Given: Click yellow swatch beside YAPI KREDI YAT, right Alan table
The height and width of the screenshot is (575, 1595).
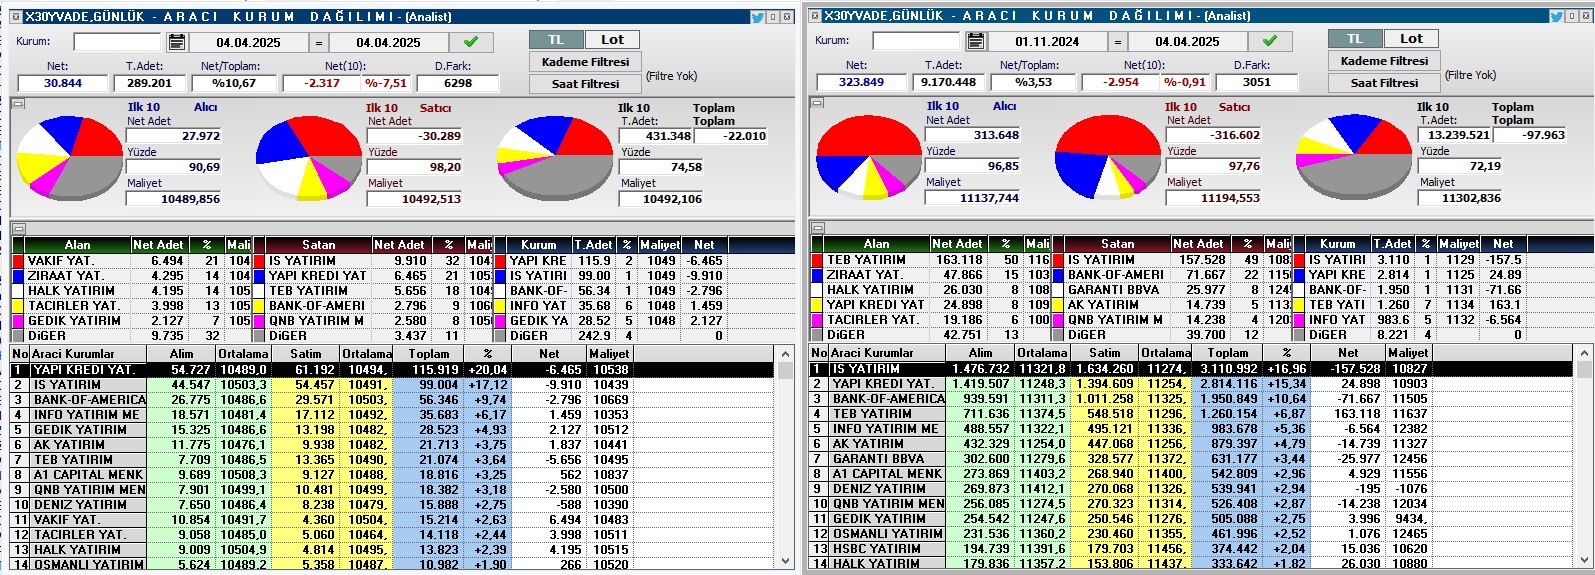Looking at the screenshot, I should [x=817, y=305].
